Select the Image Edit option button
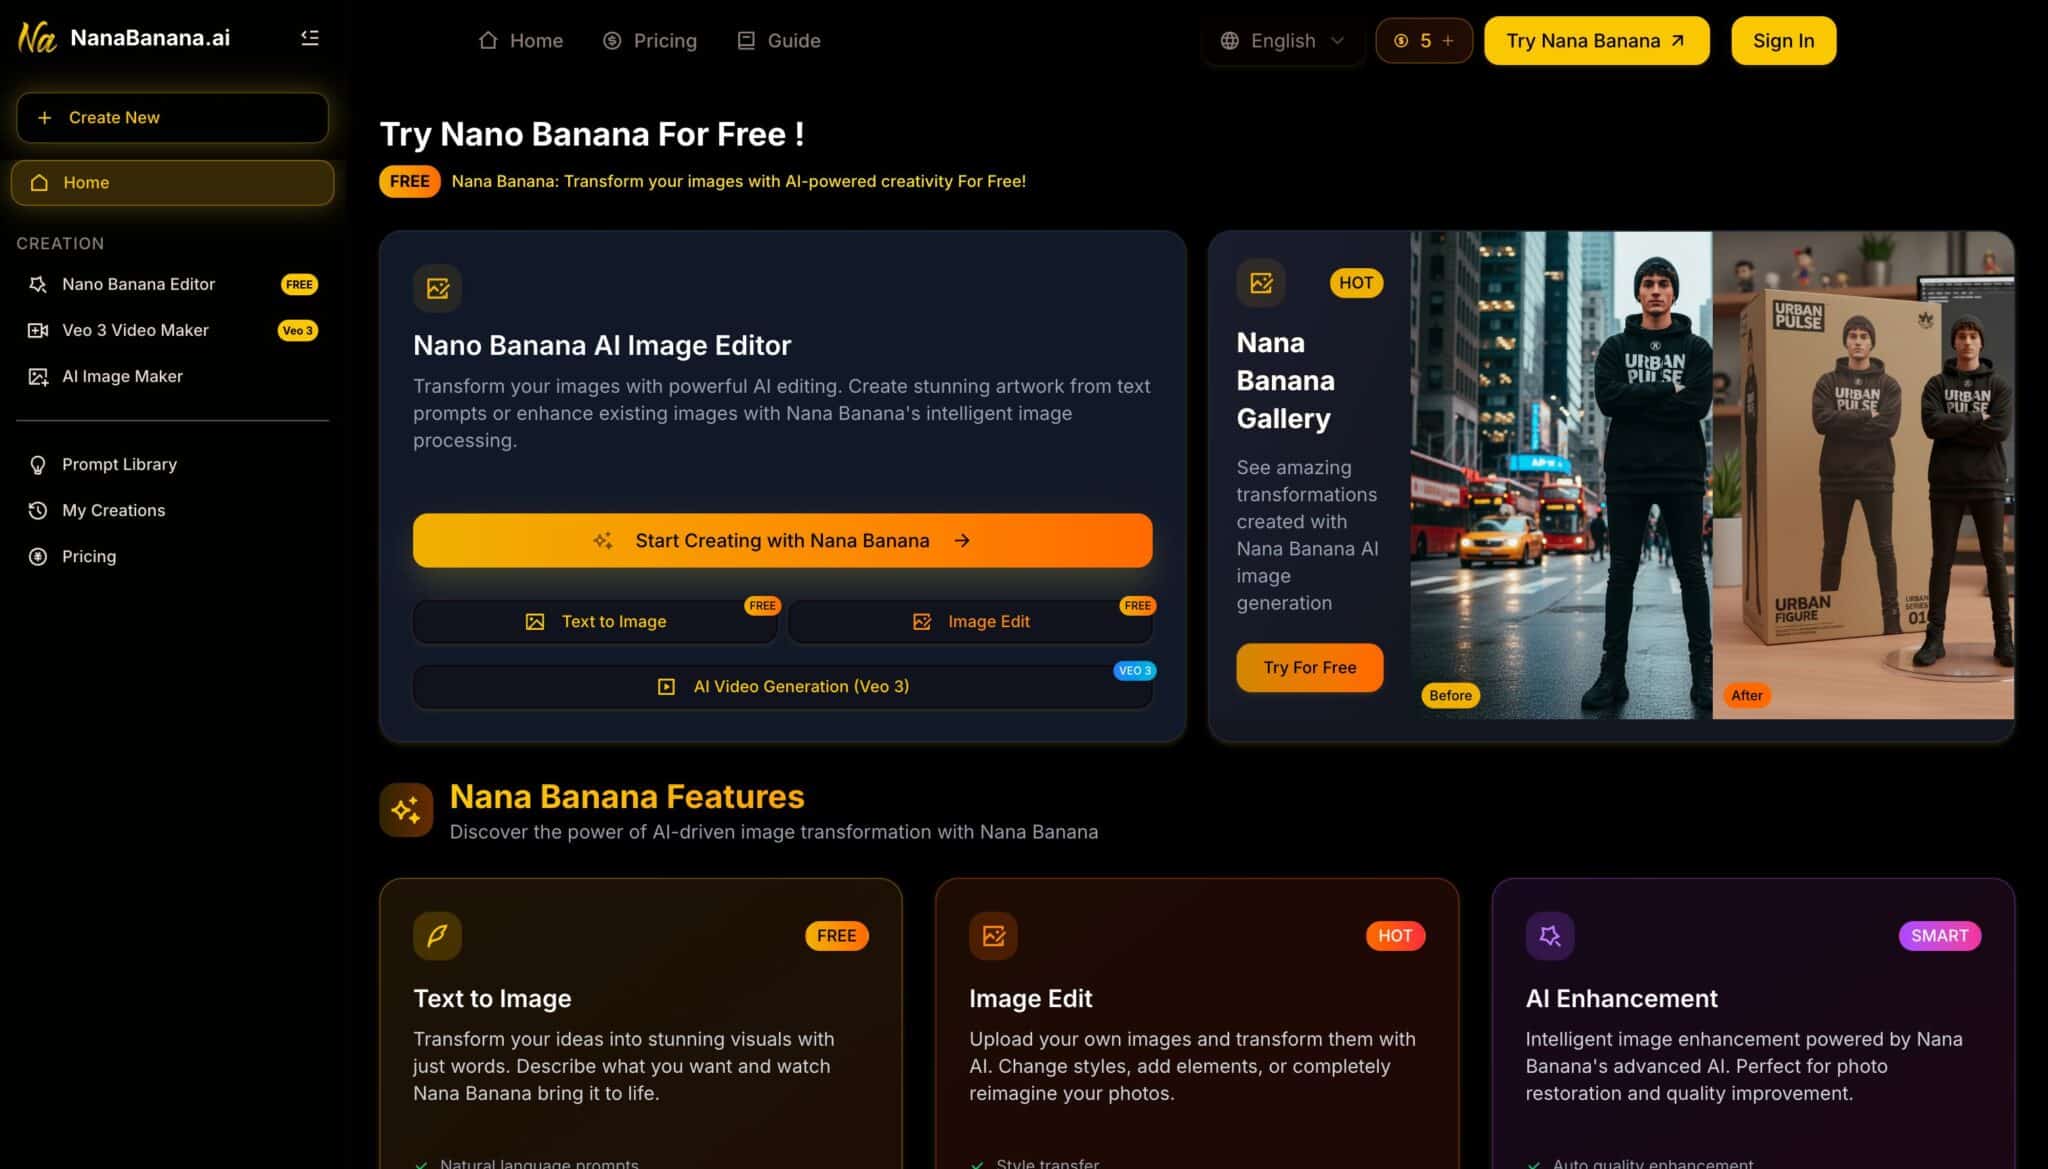The image size is (2048, 1169). click(970, 622)
